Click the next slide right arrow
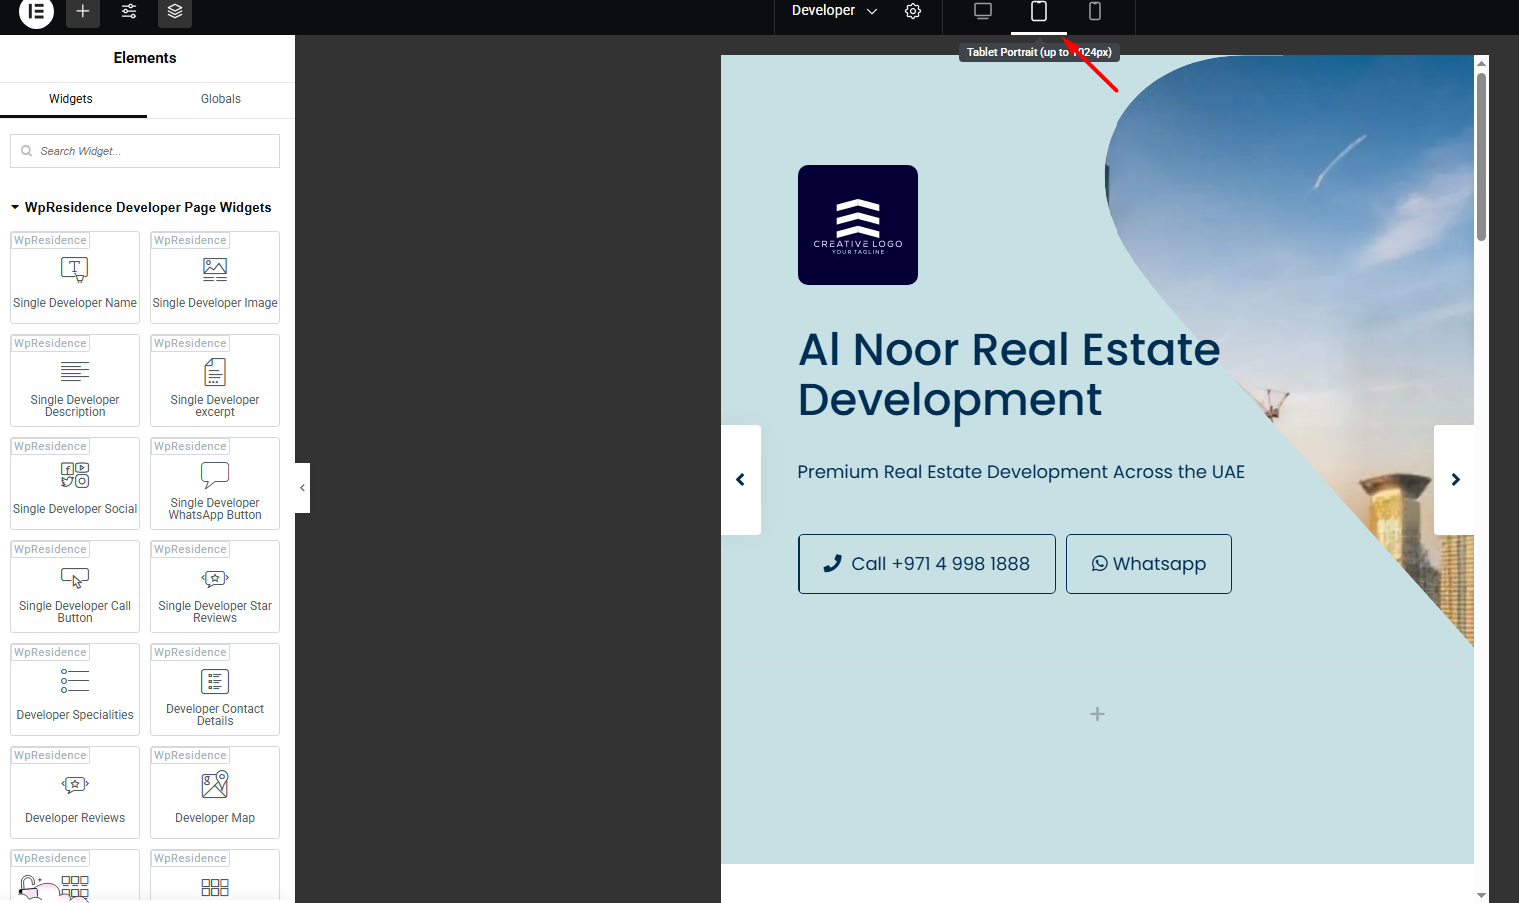 click(1455, 480)
